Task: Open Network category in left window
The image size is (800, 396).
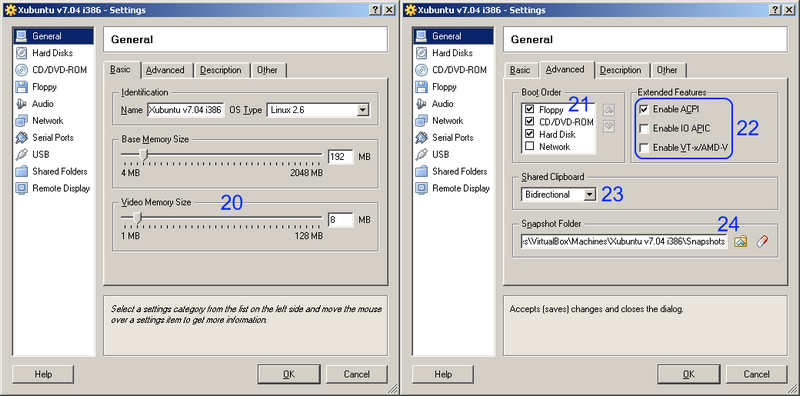Action: click(39, 120)
